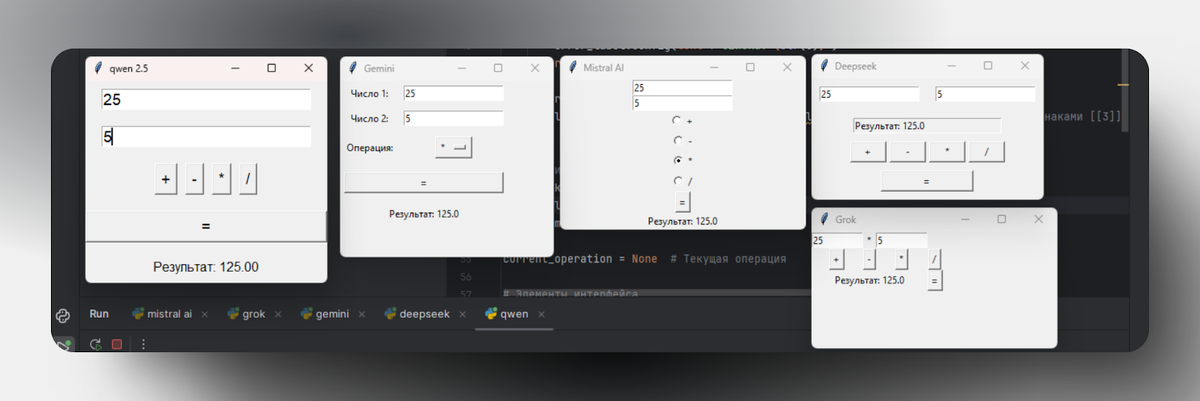The image size is (1200, 401).
Task: Select the + radio button in Mistral AI
Action: coord(678,120)
